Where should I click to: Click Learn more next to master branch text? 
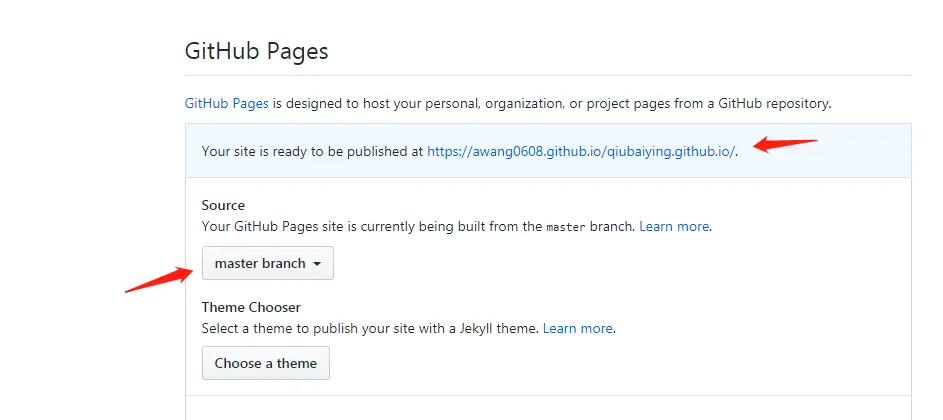[674, 227]
